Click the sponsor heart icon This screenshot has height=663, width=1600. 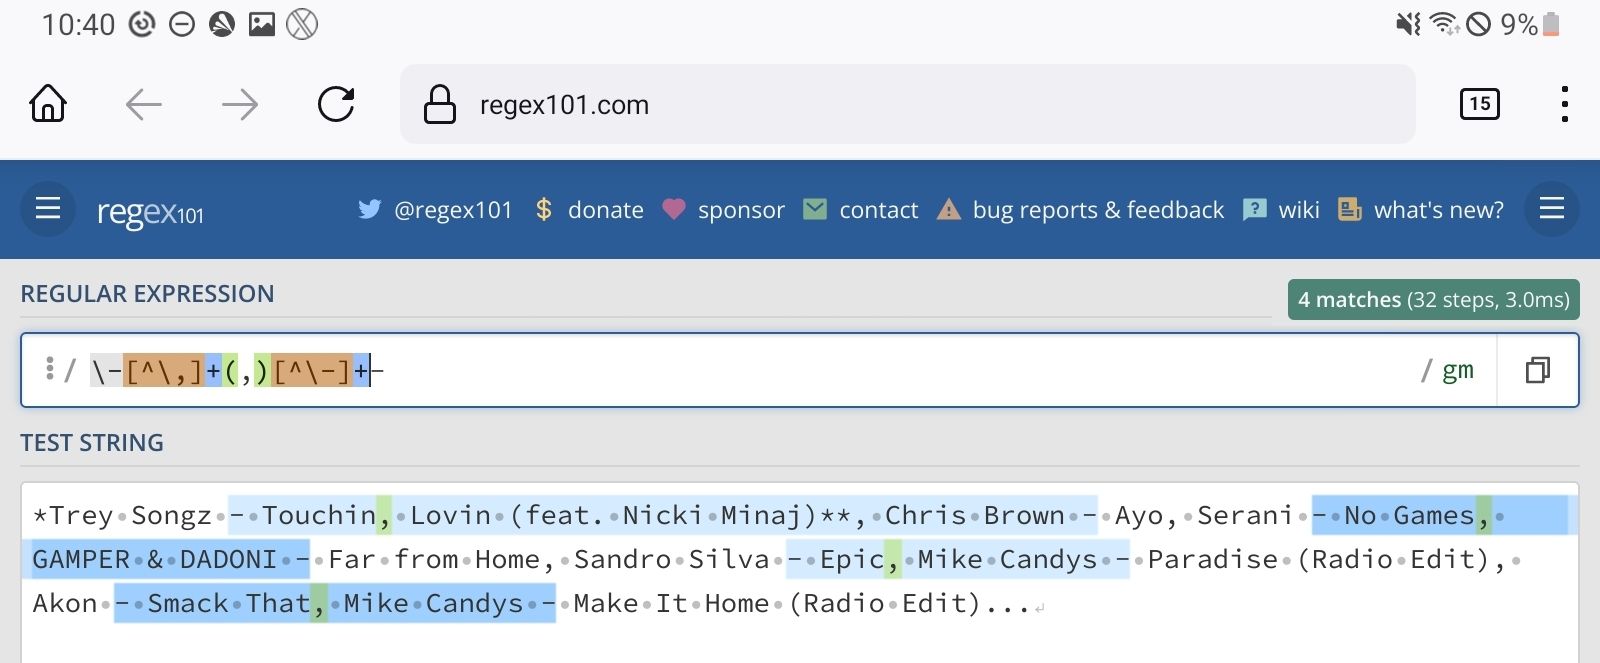674,209
